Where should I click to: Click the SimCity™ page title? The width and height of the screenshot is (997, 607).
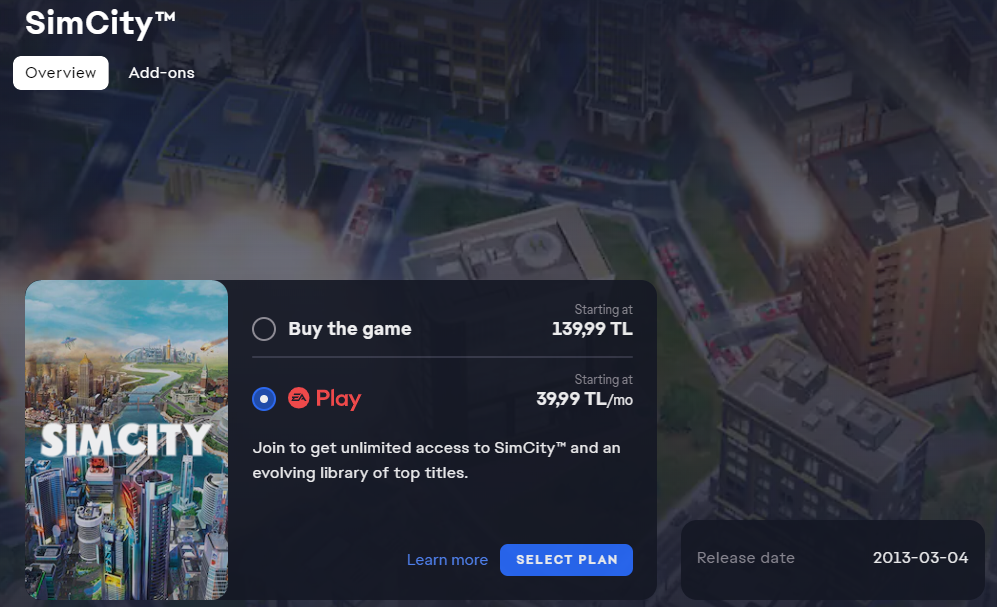(x=100, y=23)
